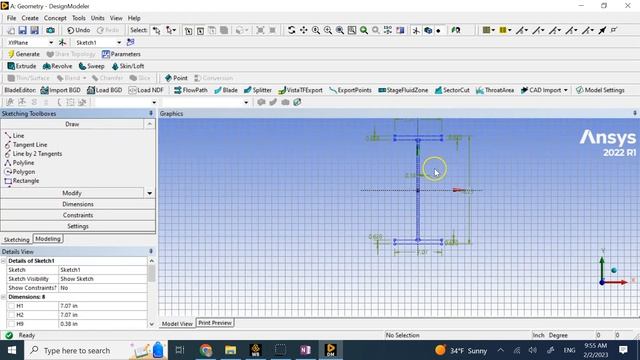Screen dimensions: 640x360
Task: Switch to the Modeling tab
Action: click(48, 239)
